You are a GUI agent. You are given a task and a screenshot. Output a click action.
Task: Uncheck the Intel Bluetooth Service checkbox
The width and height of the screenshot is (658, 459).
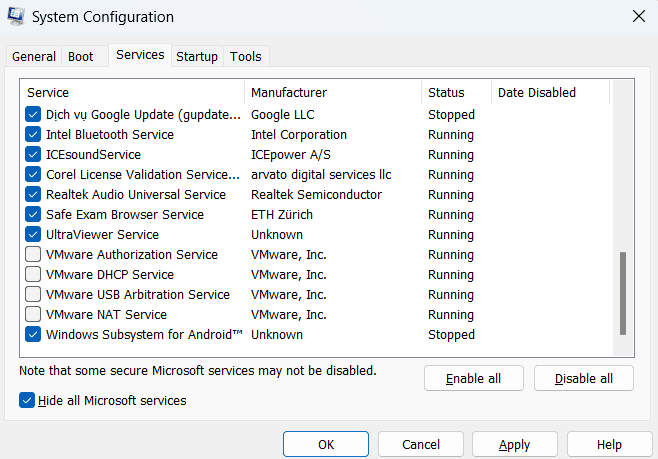[x=33, y=135]
